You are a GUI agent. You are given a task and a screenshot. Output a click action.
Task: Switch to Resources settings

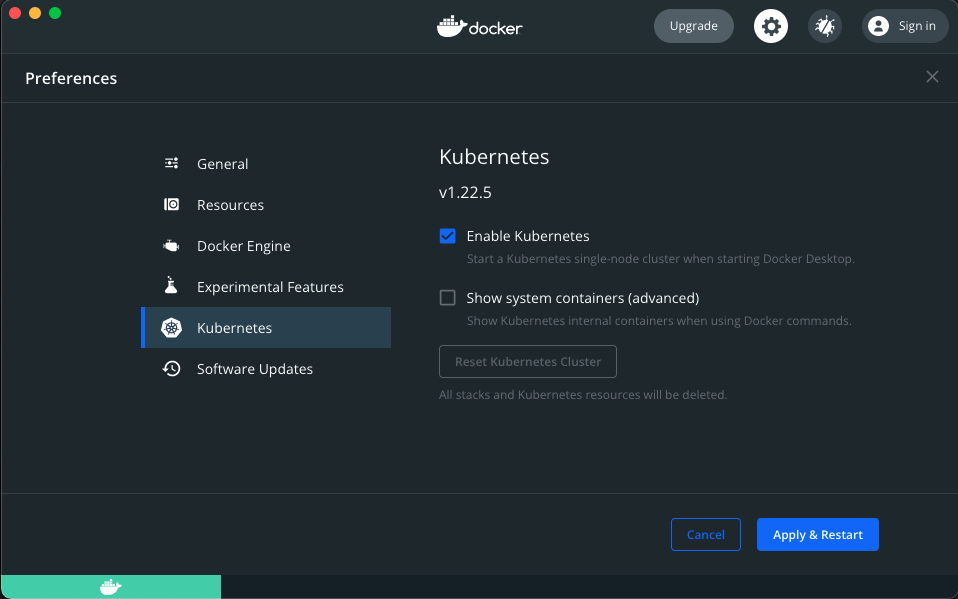[x=266, y=205]
